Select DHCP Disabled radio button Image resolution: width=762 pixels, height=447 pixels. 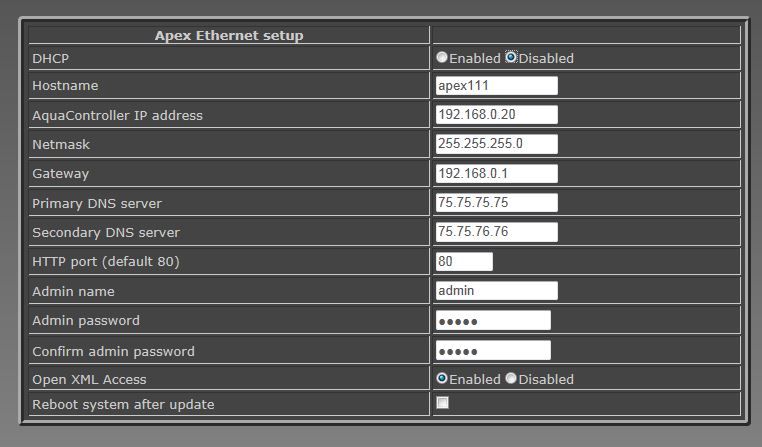point(511,57)
